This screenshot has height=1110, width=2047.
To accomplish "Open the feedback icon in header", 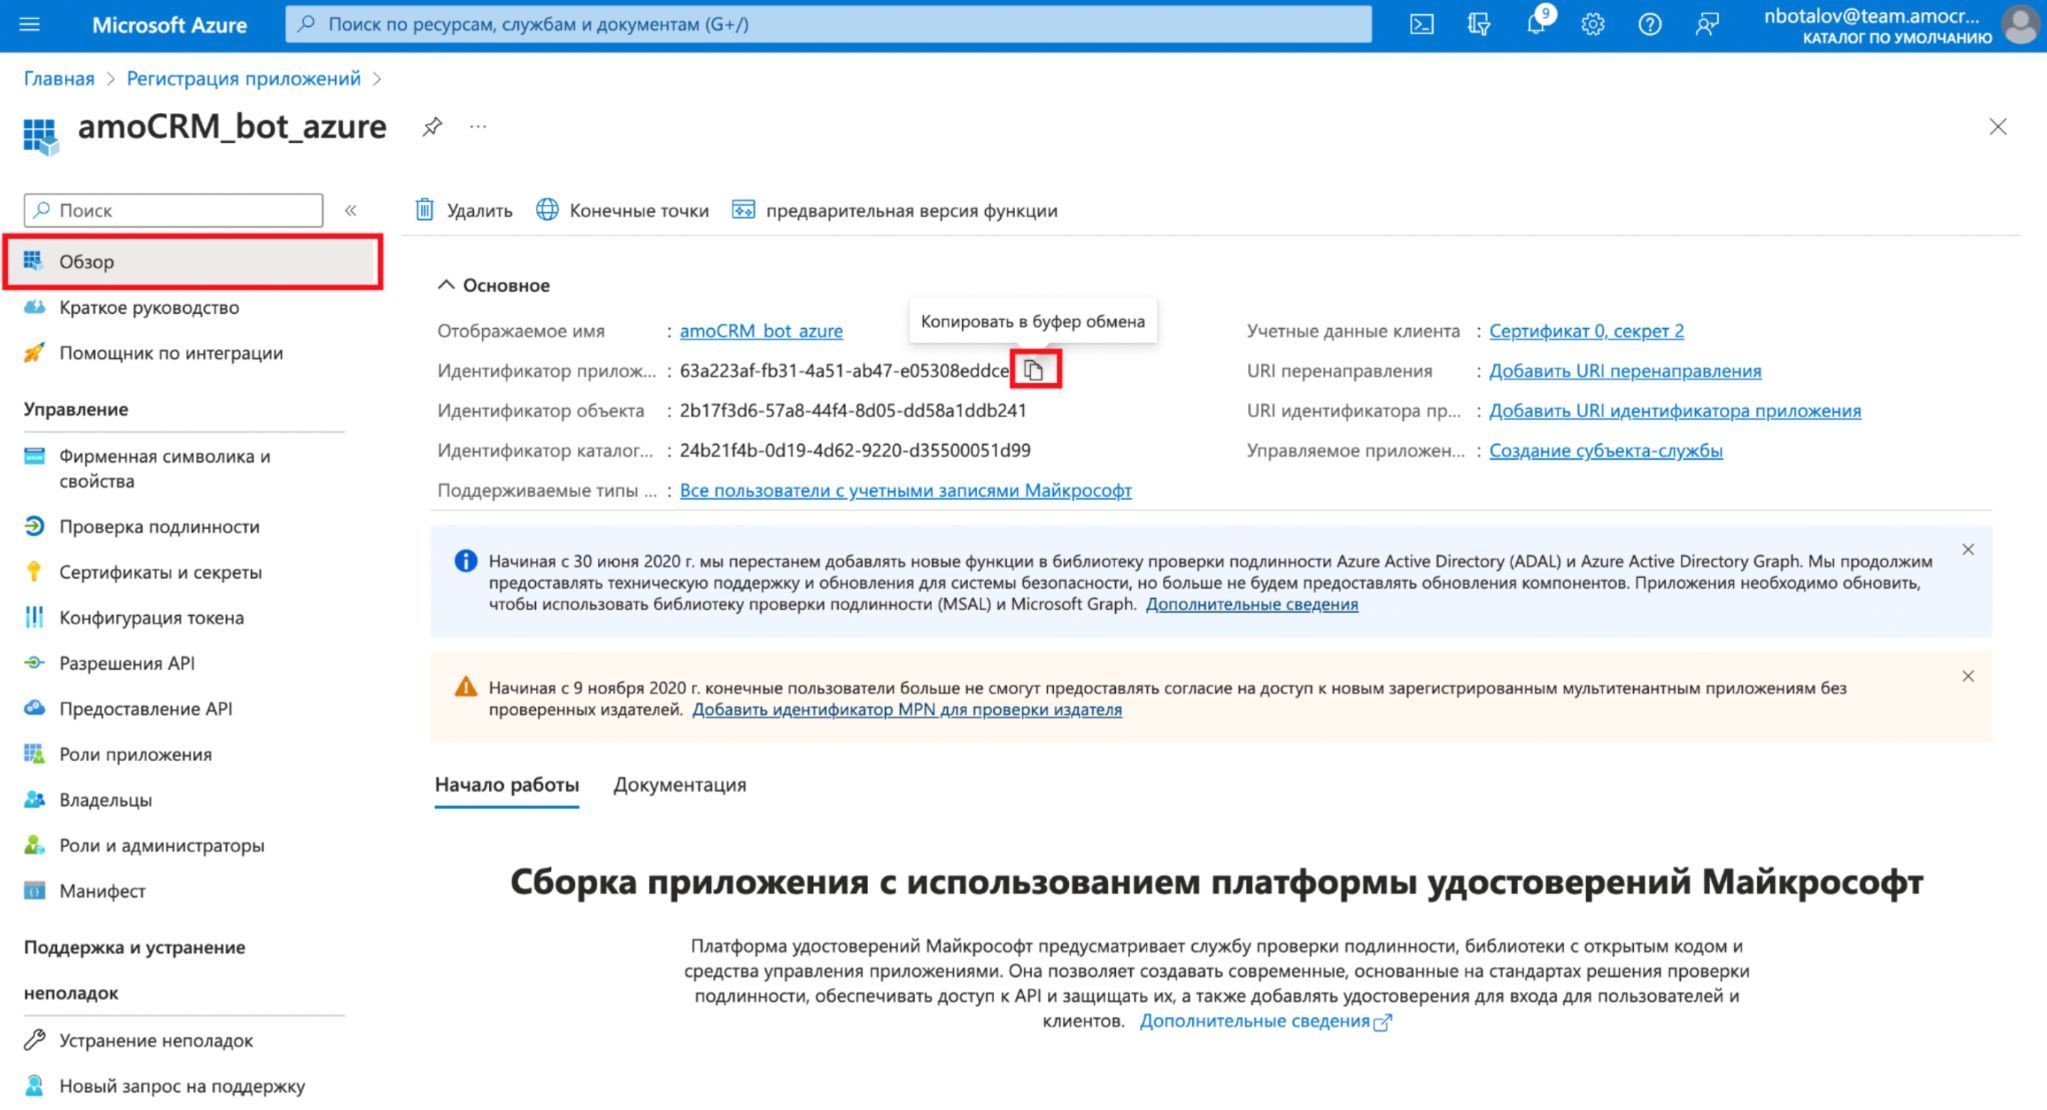I will tap(1707, 25).
